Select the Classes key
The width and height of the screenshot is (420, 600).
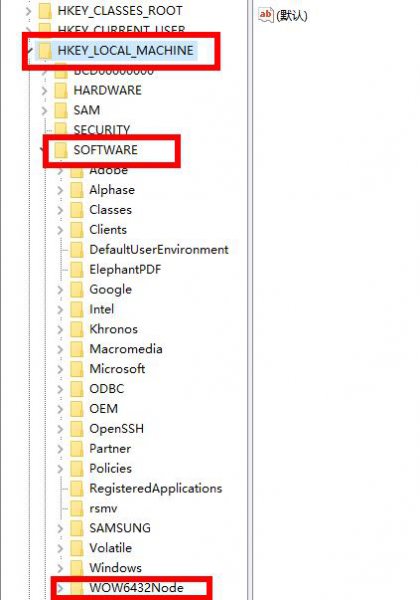click(111, 210)
